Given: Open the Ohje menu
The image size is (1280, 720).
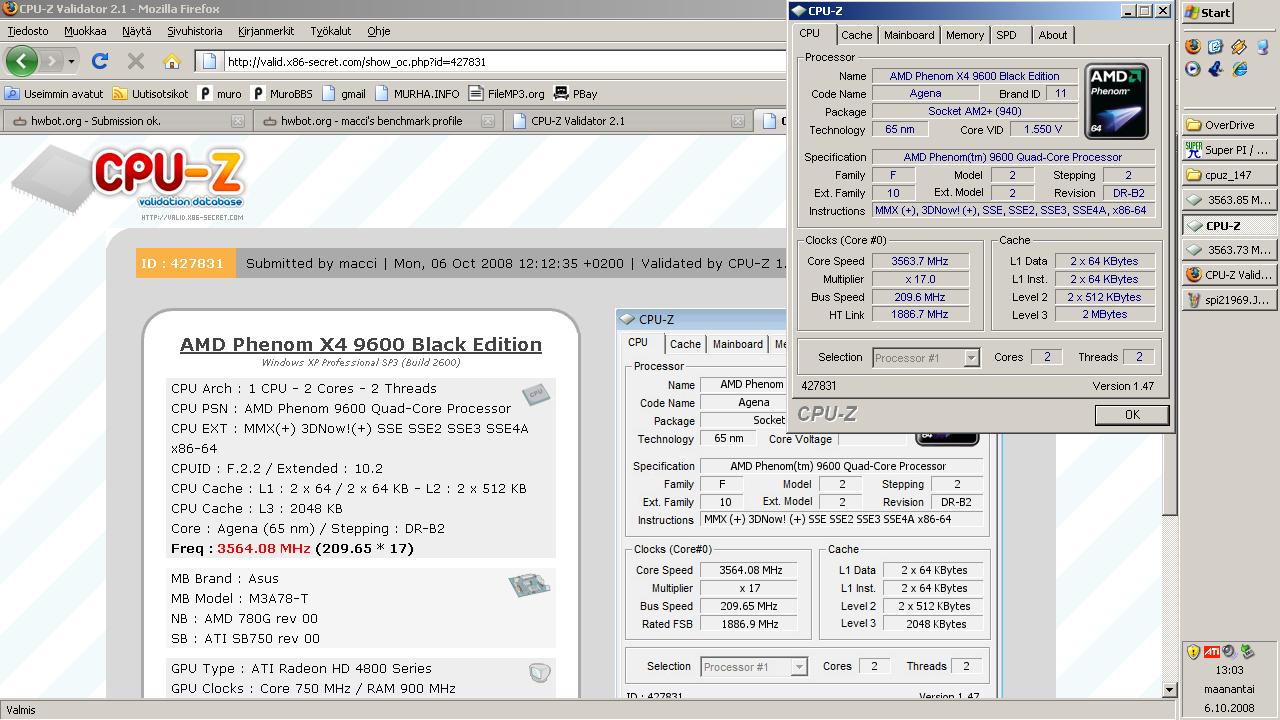Looking at the screenshot, I should pos(378,31).
